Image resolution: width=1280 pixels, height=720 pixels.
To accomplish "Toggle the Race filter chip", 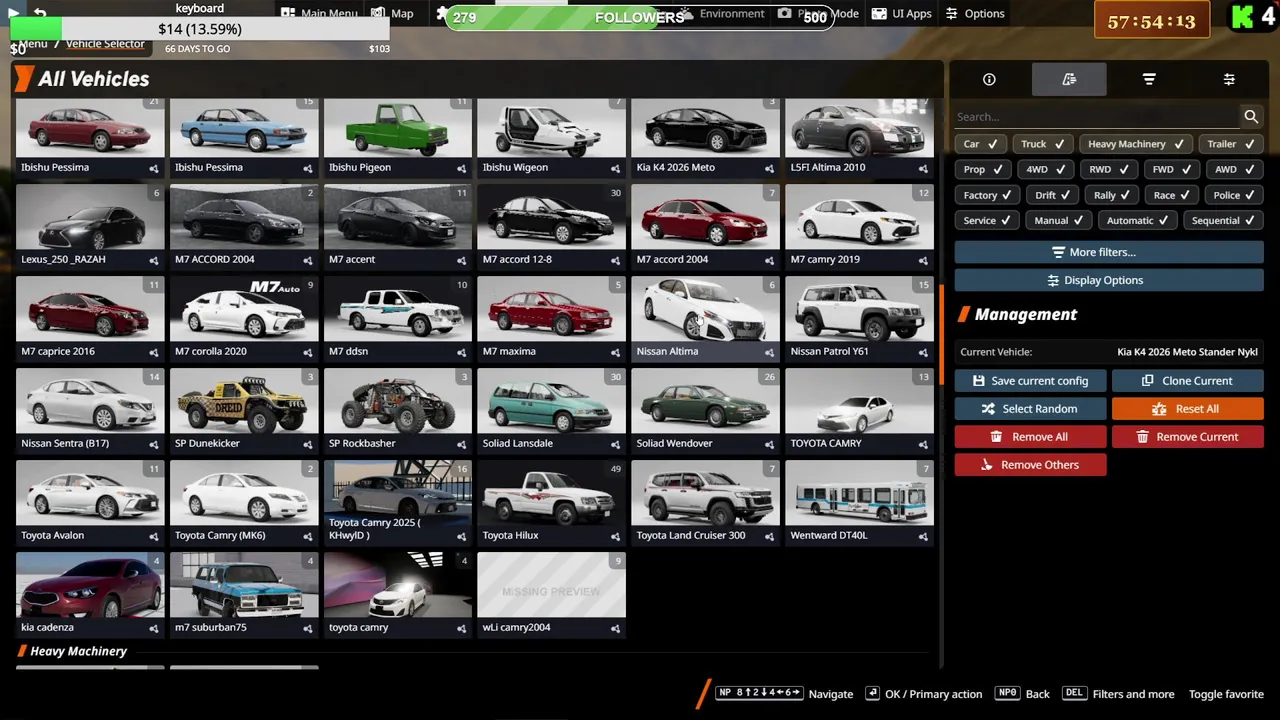I will point(1172,195).
